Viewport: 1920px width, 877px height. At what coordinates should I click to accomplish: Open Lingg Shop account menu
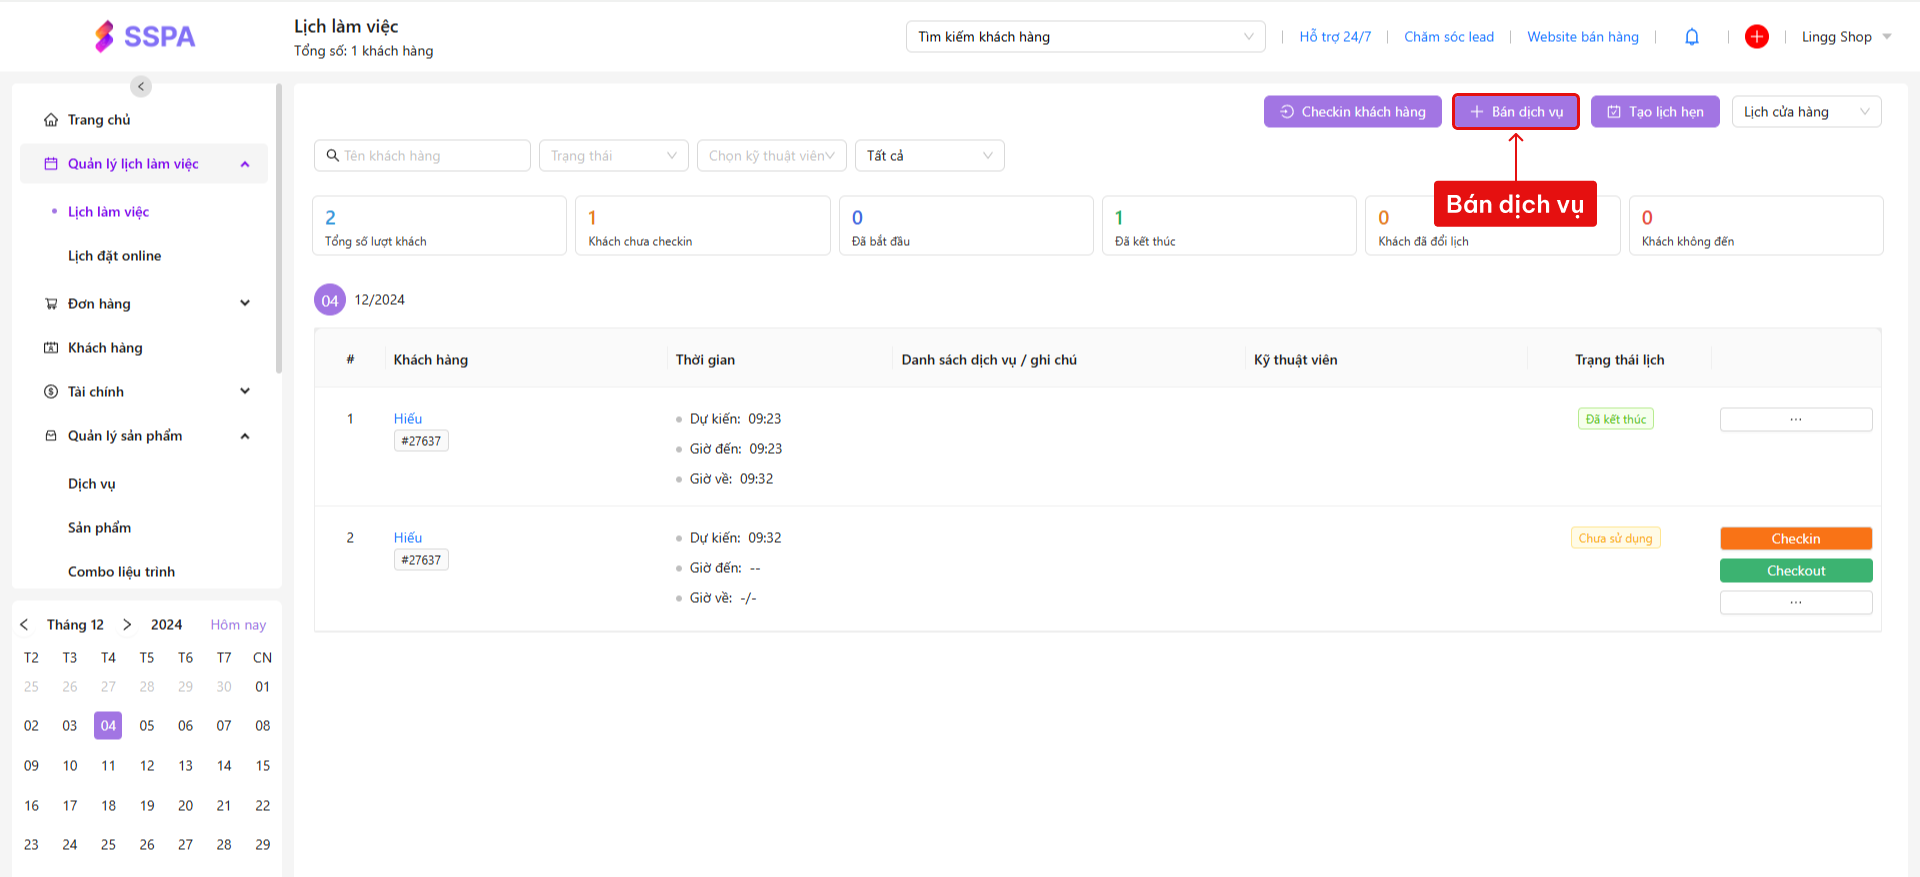click(x=1846, y=37)
